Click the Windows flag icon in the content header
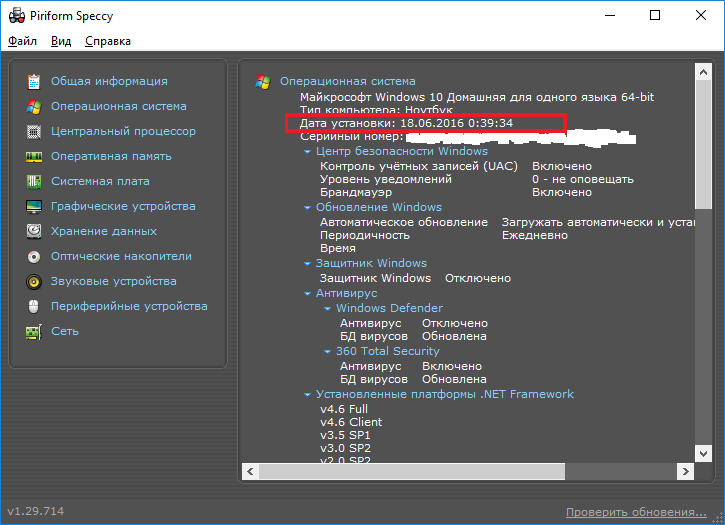The width and height of the screenshot is (725, 525). 263,82
